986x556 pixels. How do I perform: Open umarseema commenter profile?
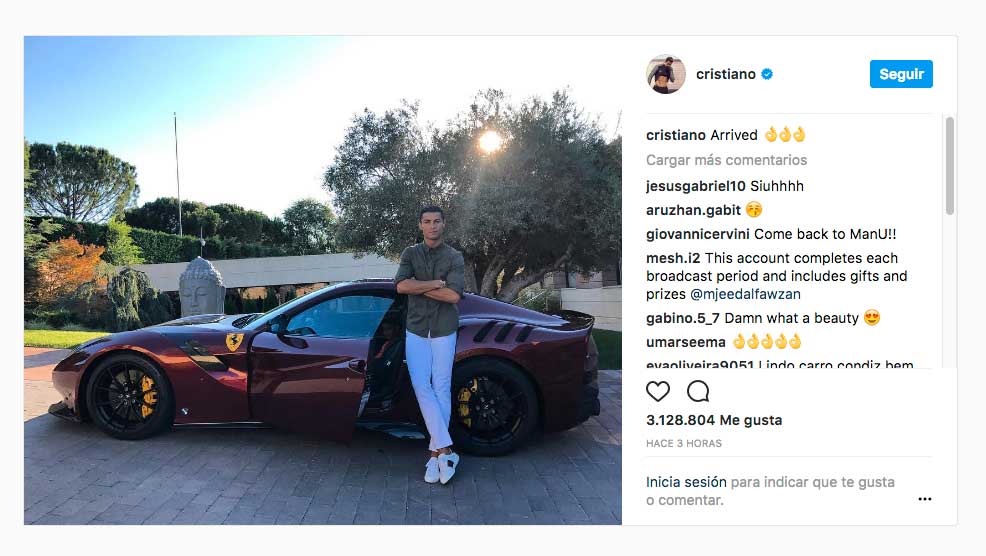685,342
